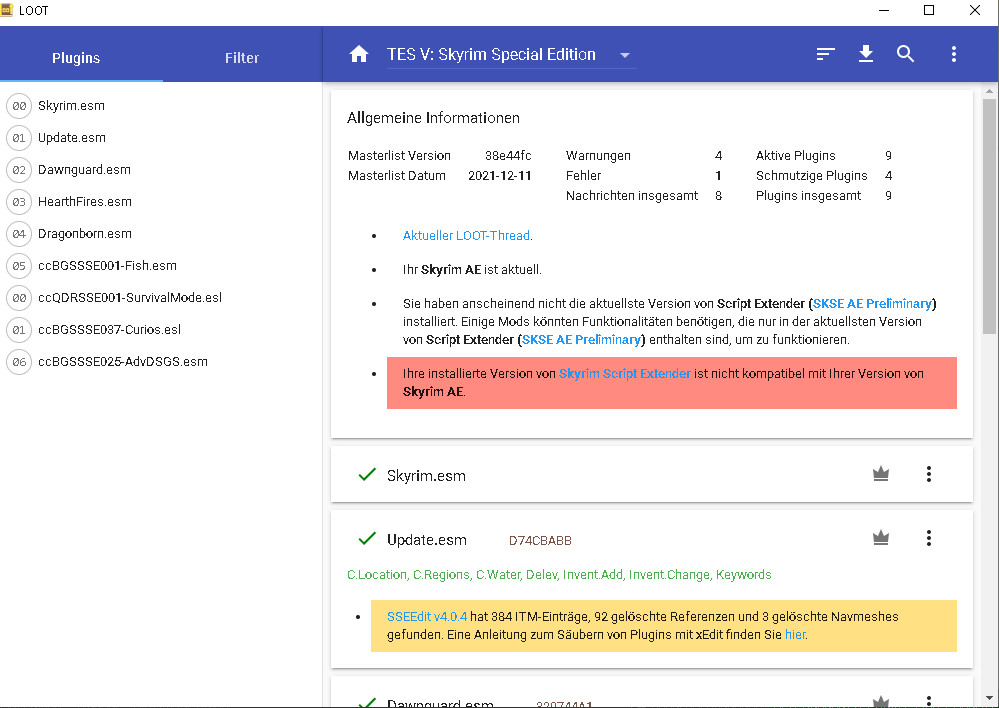Select ccBGSSSE001-Fish.esm in the sidebar
Screen dimensions: 999x708
107,266
